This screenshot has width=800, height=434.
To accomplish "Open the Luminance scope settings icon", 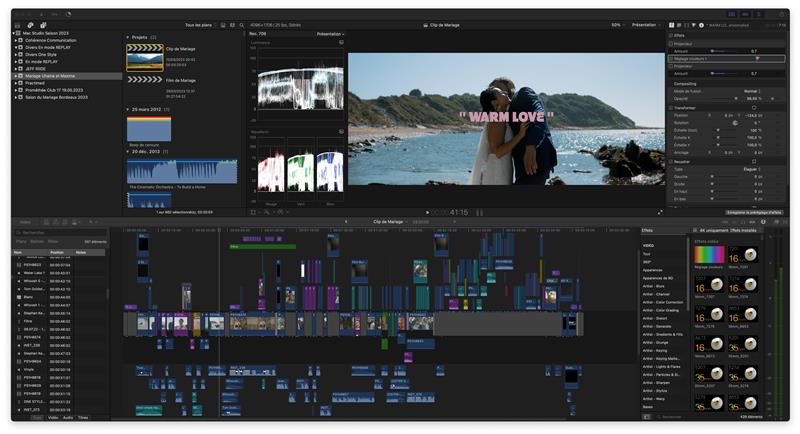I will [x=341, y=42].
